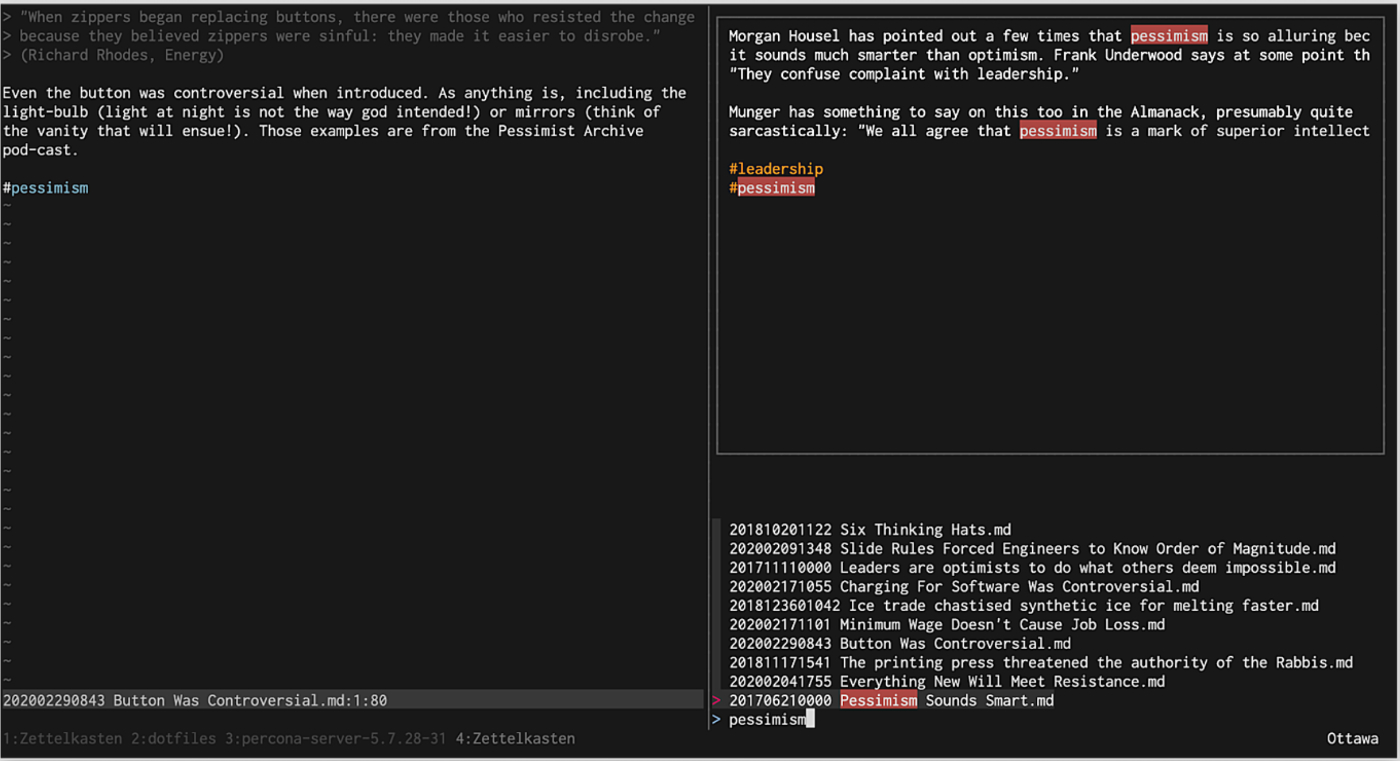Image resolution: width=1400 pixels, height=761 pixels.
Task: Click the highlighted #pessimism tag in preview
Action: [x=772, y=188]
